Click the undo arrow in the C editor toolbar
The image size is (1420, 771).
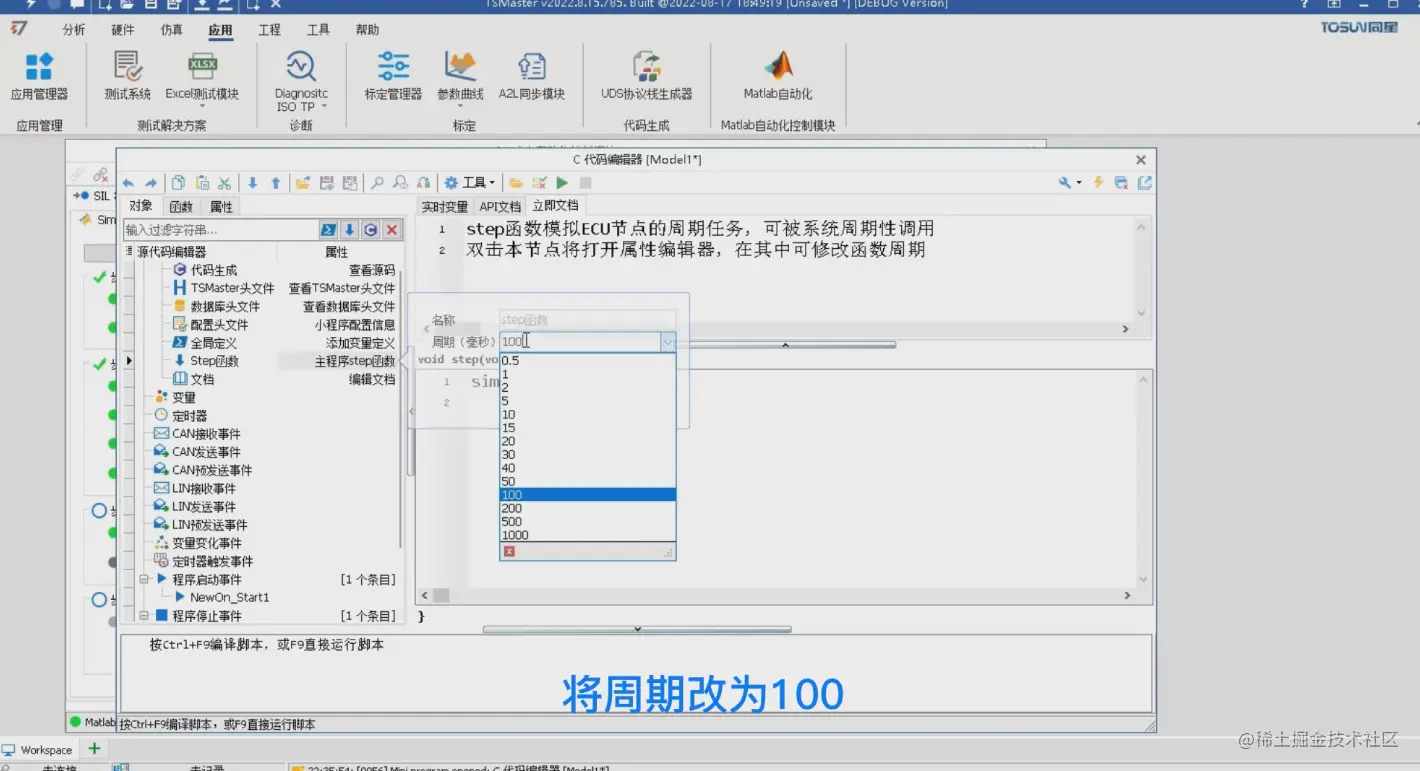pos(128,183)
